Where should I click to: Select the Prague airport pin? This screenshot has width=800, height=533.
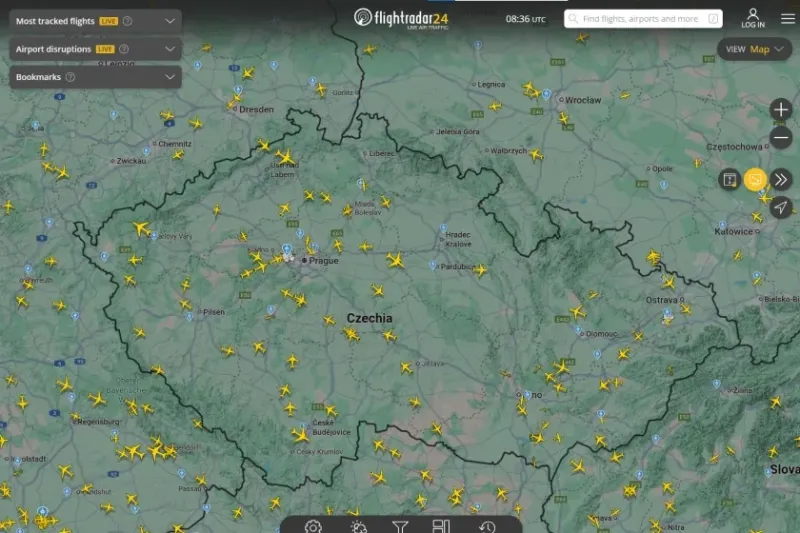(x=287, y=249)
